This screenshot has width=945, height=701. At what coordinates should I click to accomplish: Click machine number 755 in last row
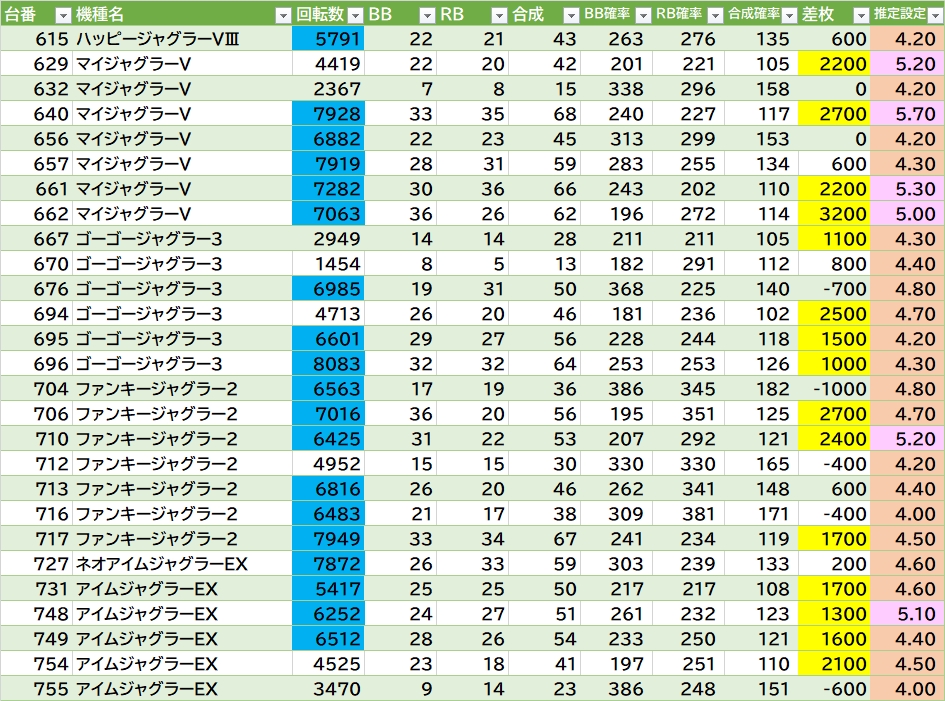[x=36, y=689]
